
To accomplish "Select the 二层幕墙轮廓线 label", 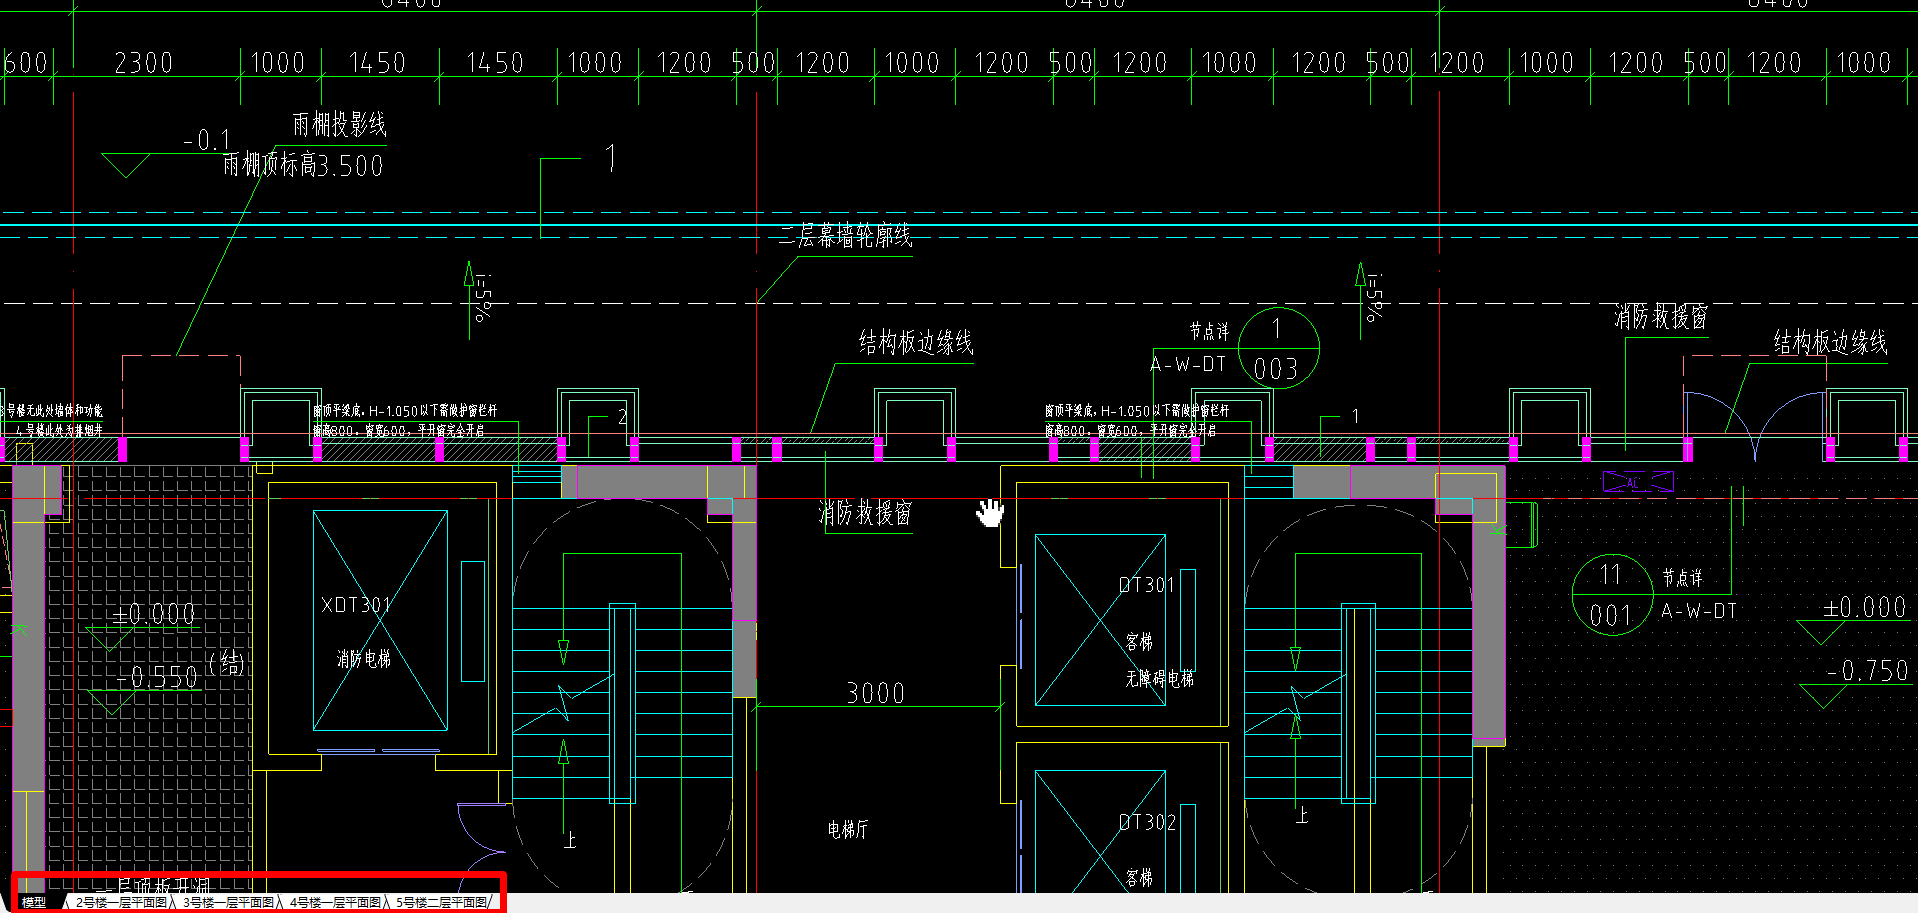I will point(846,236).
